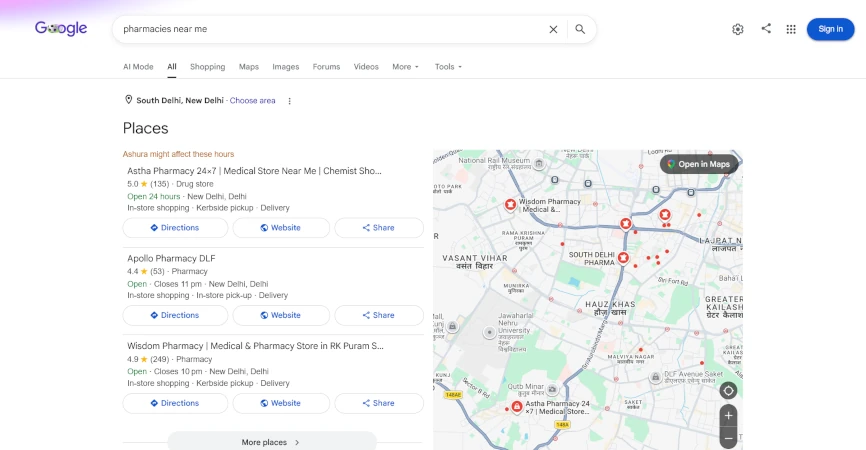Click the share icon in header
This screenshot has height=450, width=866.
(766, 28)
